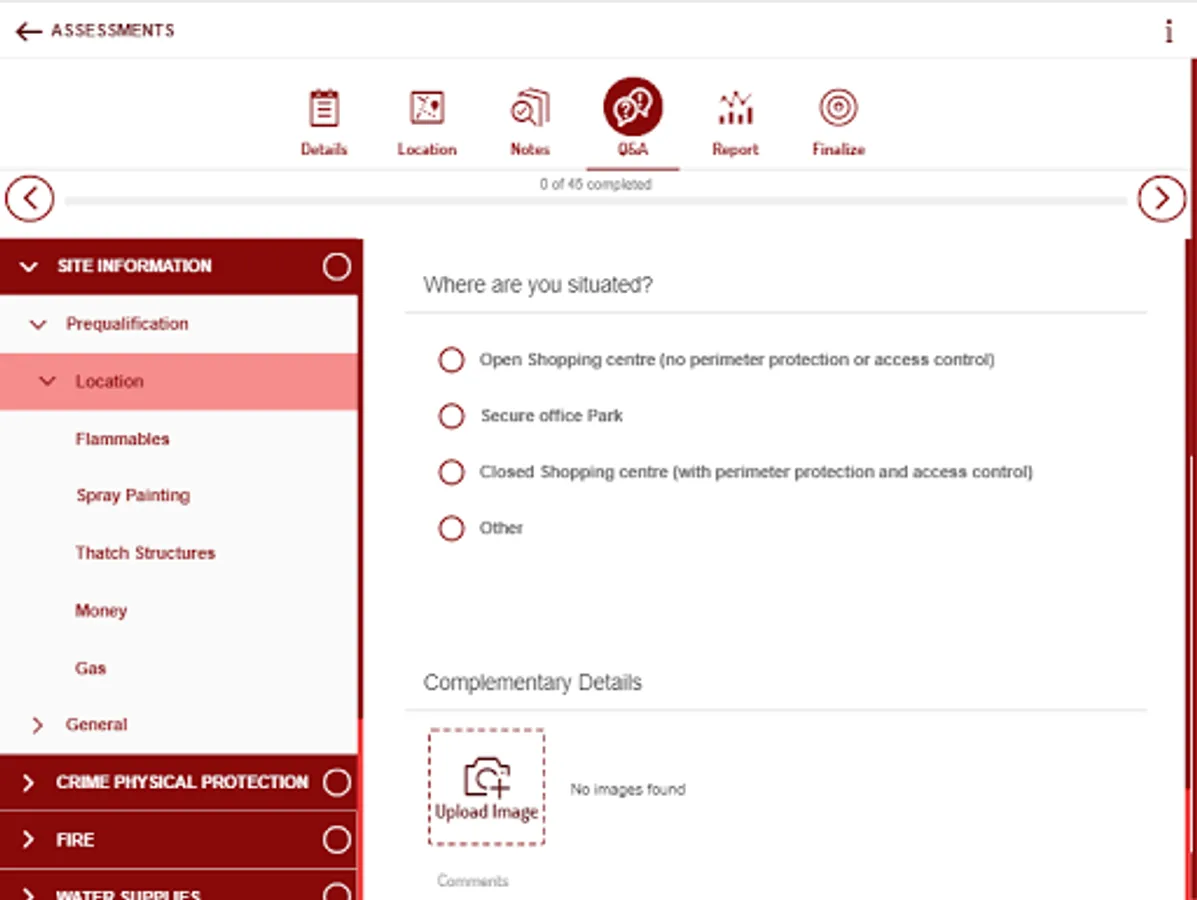Expand the Fire section chevron

28,840
